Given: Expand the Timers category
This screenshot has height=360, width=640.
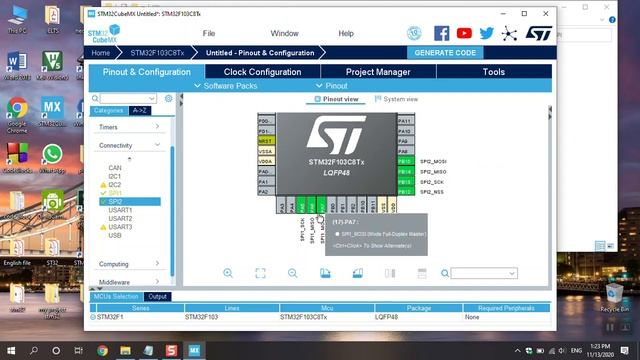Looking at the screenshot, I should (x=129, y=127).
